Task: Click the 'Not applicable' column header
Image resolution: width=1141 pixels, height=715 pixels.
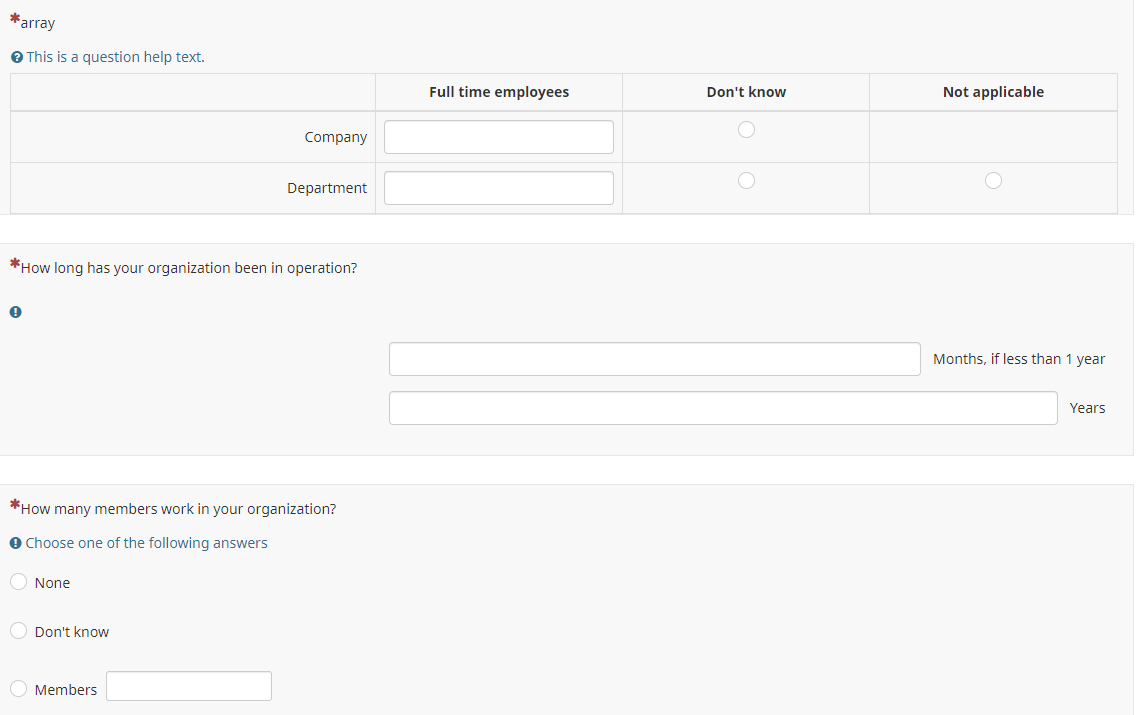Action: click(993, 92)
